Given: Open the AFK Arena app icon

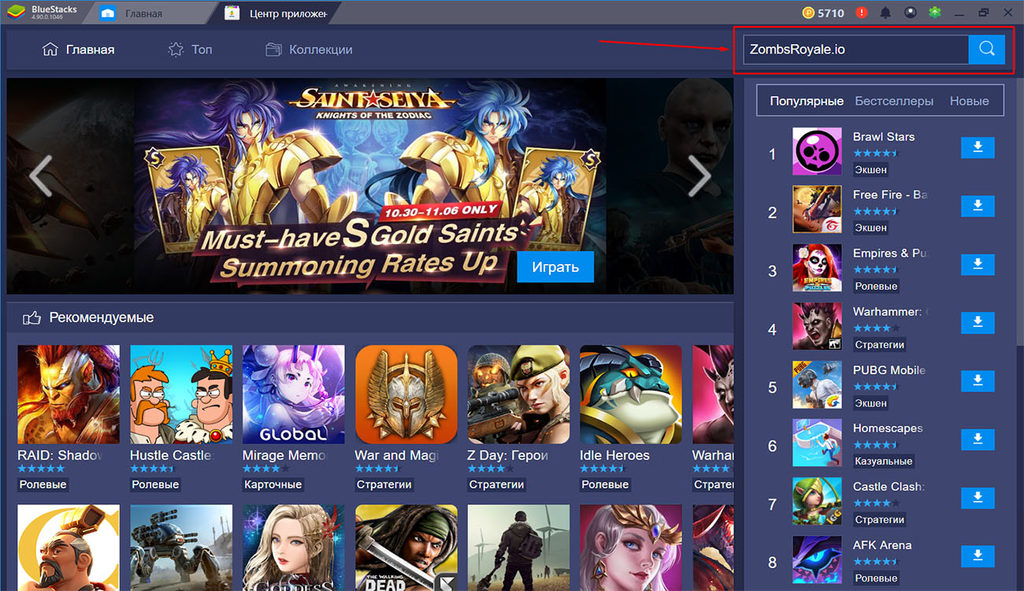Looking at the screenshot, I should [x=817, y=560].
